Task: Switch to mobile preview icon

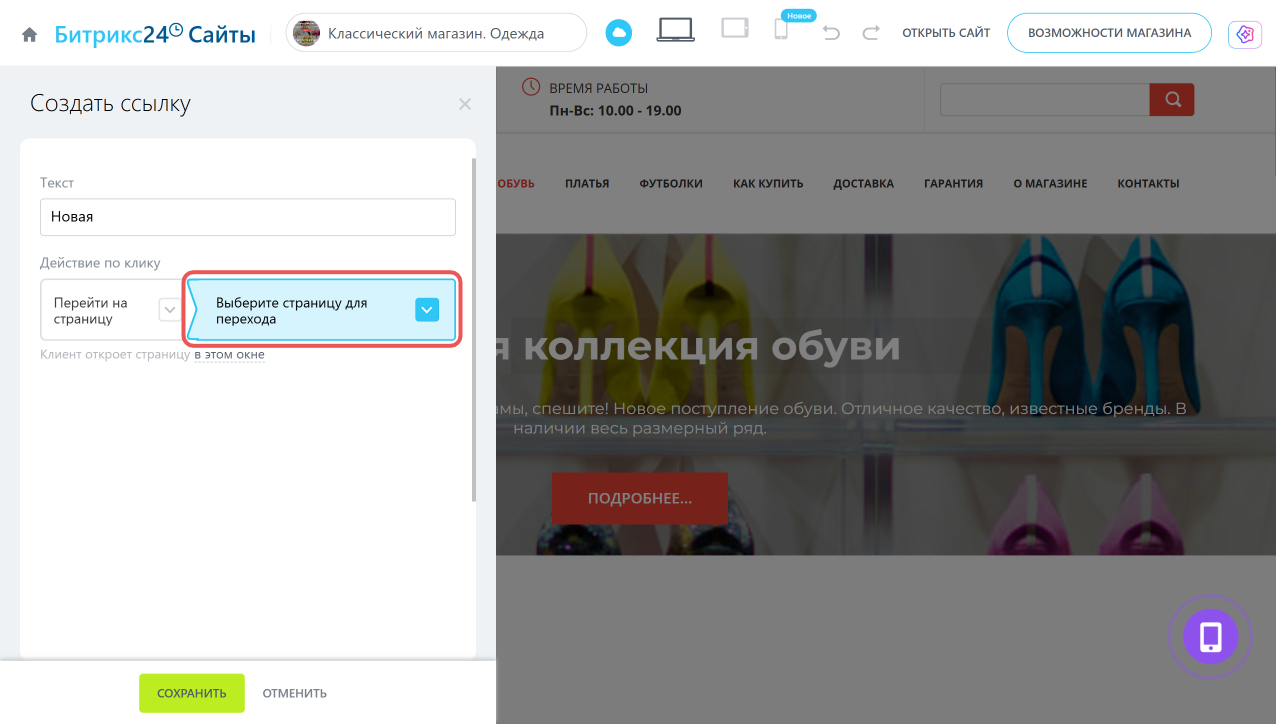Action: (x=781, y=31)
